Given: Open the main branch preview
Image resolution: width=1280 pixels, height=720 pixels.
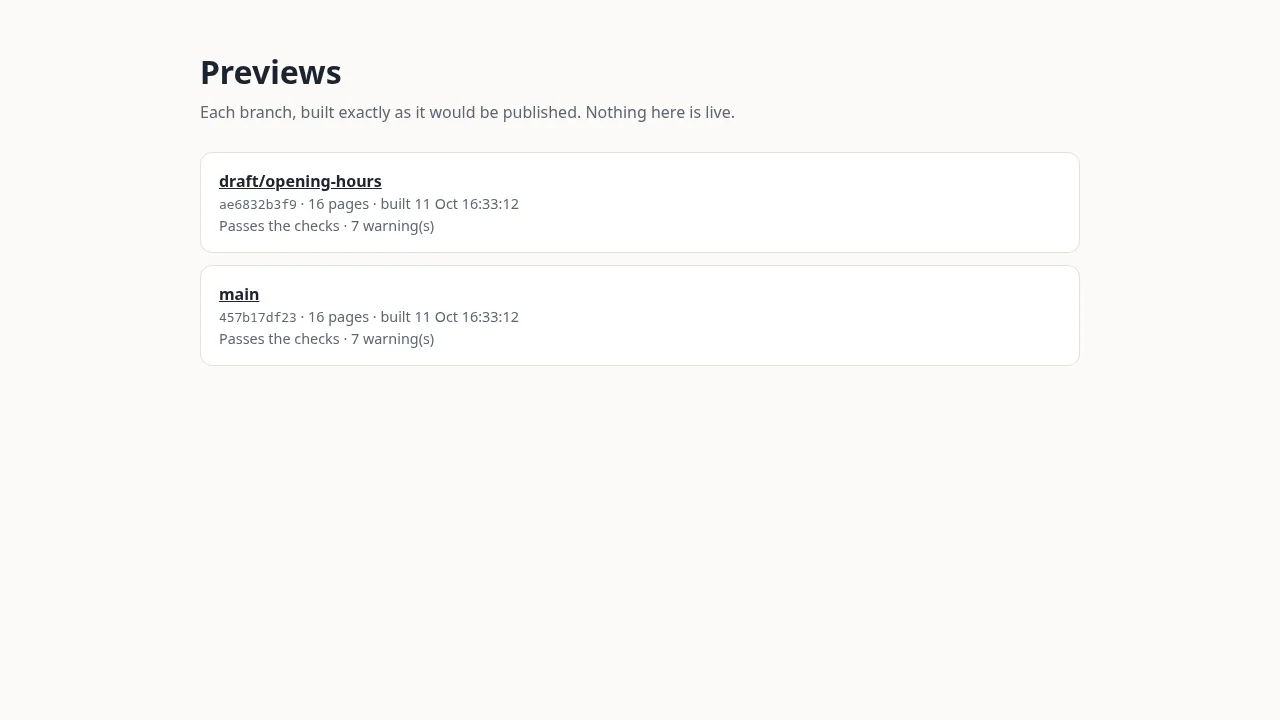Looking at the screenshot, I should pos(239,294).
